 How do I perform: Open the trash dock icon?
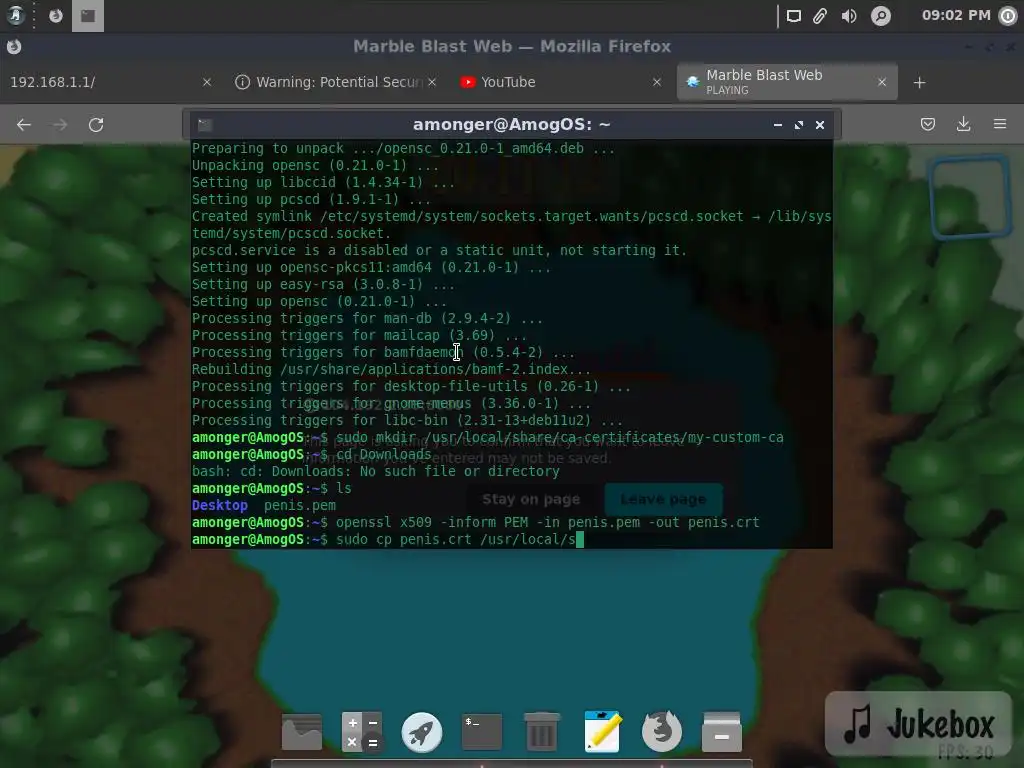(541, 731)
